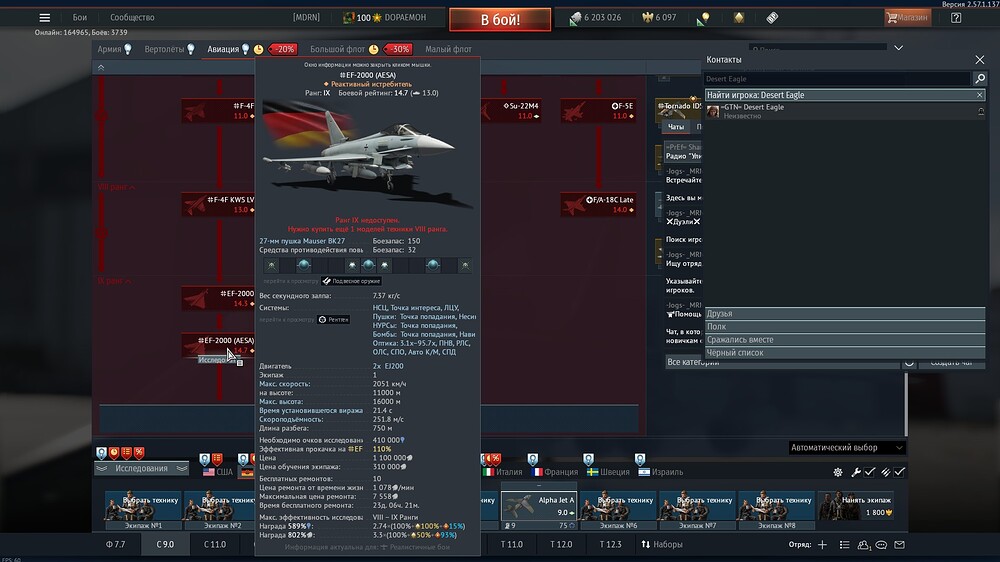Screen dimensions: 1000x562
Task: Open the Магазин shop button
Action: coord(907,18)
